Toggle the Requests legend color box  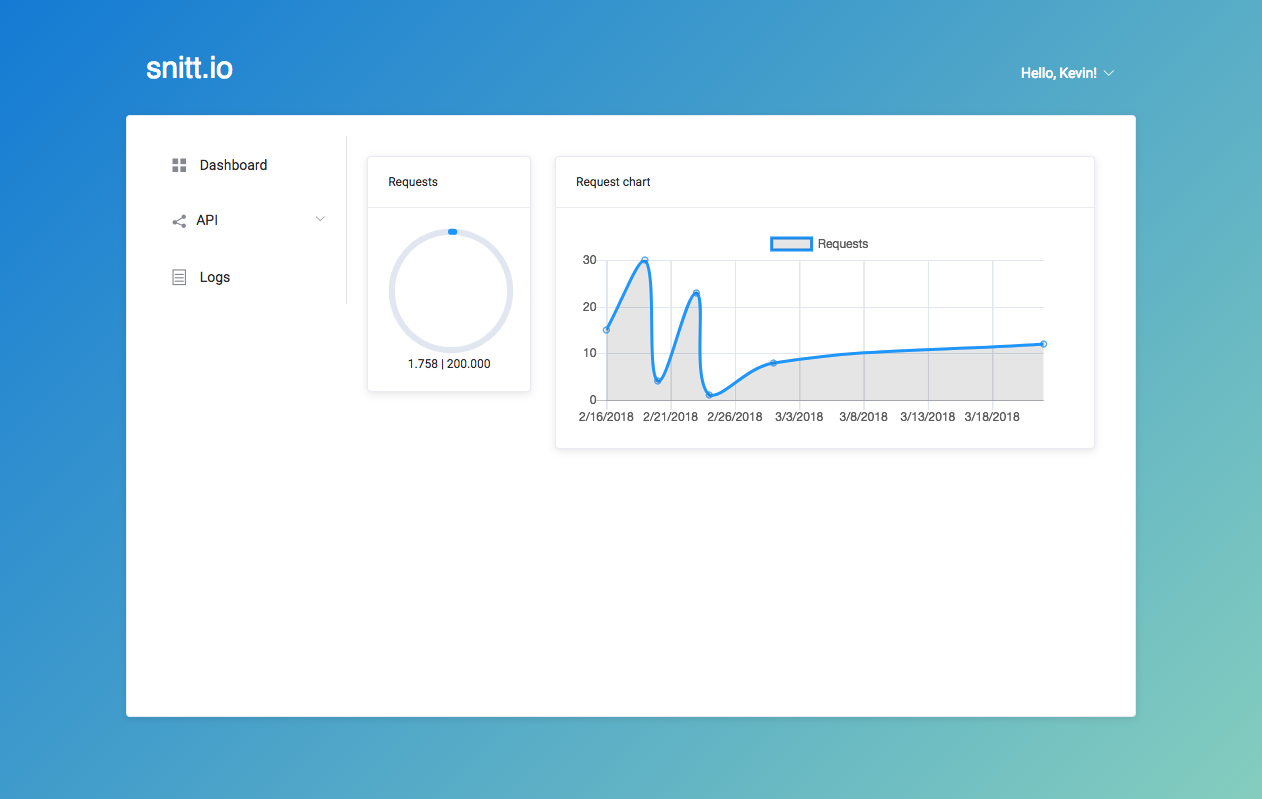tap(791, 244)
